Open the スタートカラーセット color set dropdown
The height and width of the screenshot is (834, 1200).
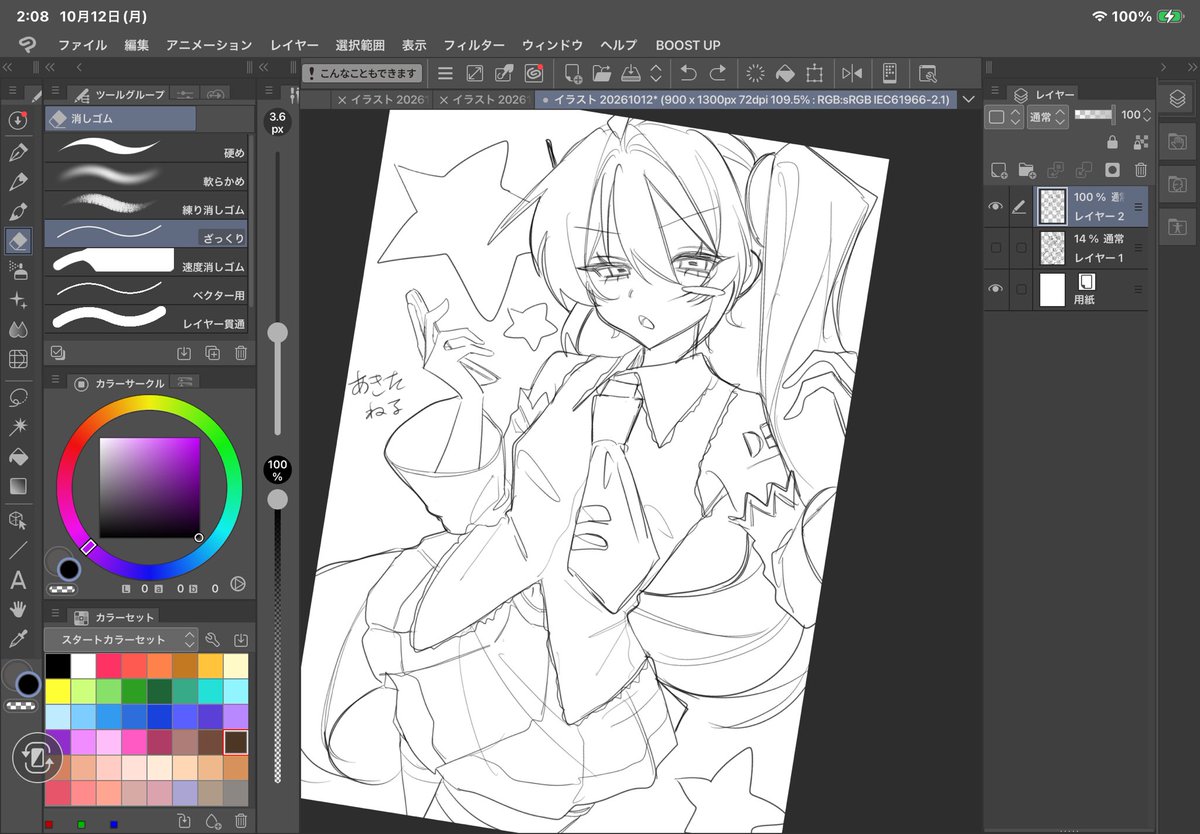123,639
